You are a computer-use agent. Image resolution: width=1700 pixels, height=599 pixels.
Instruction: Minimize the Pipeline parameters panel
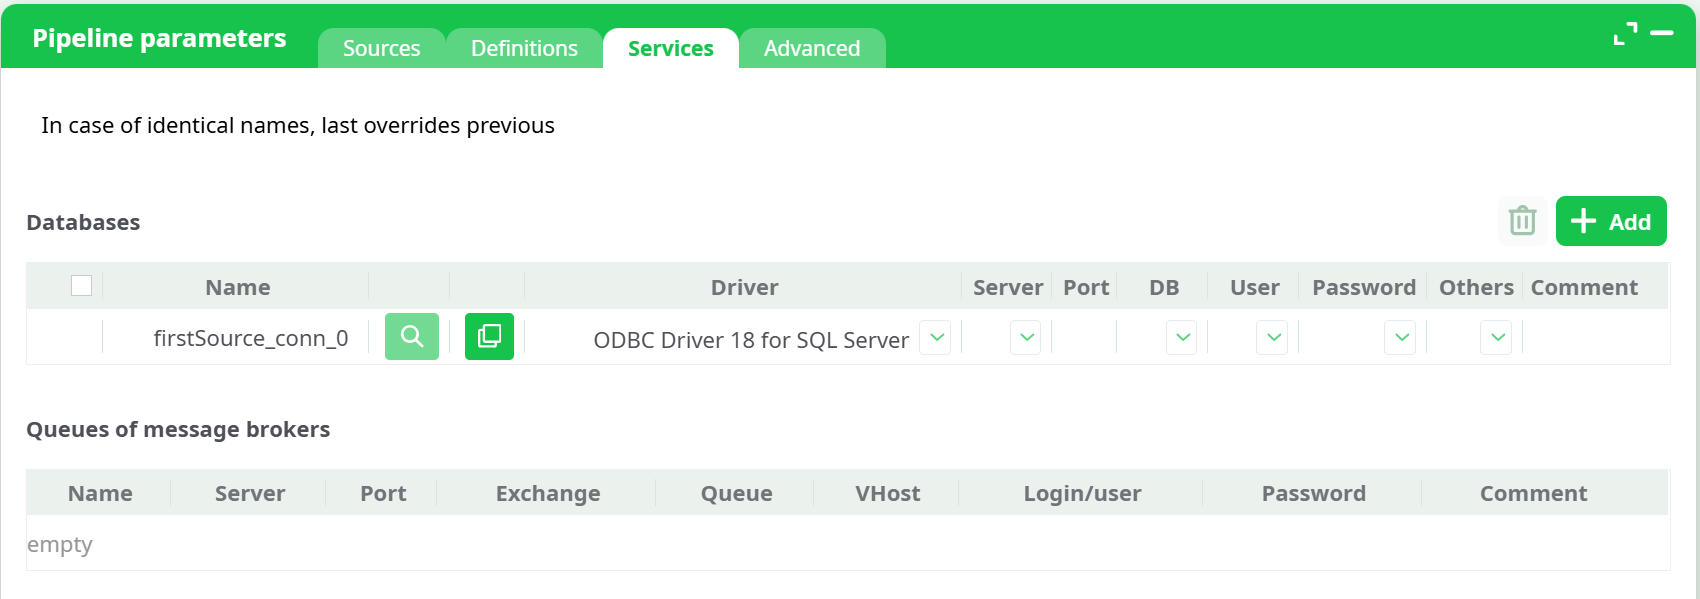pos(1662,33)
